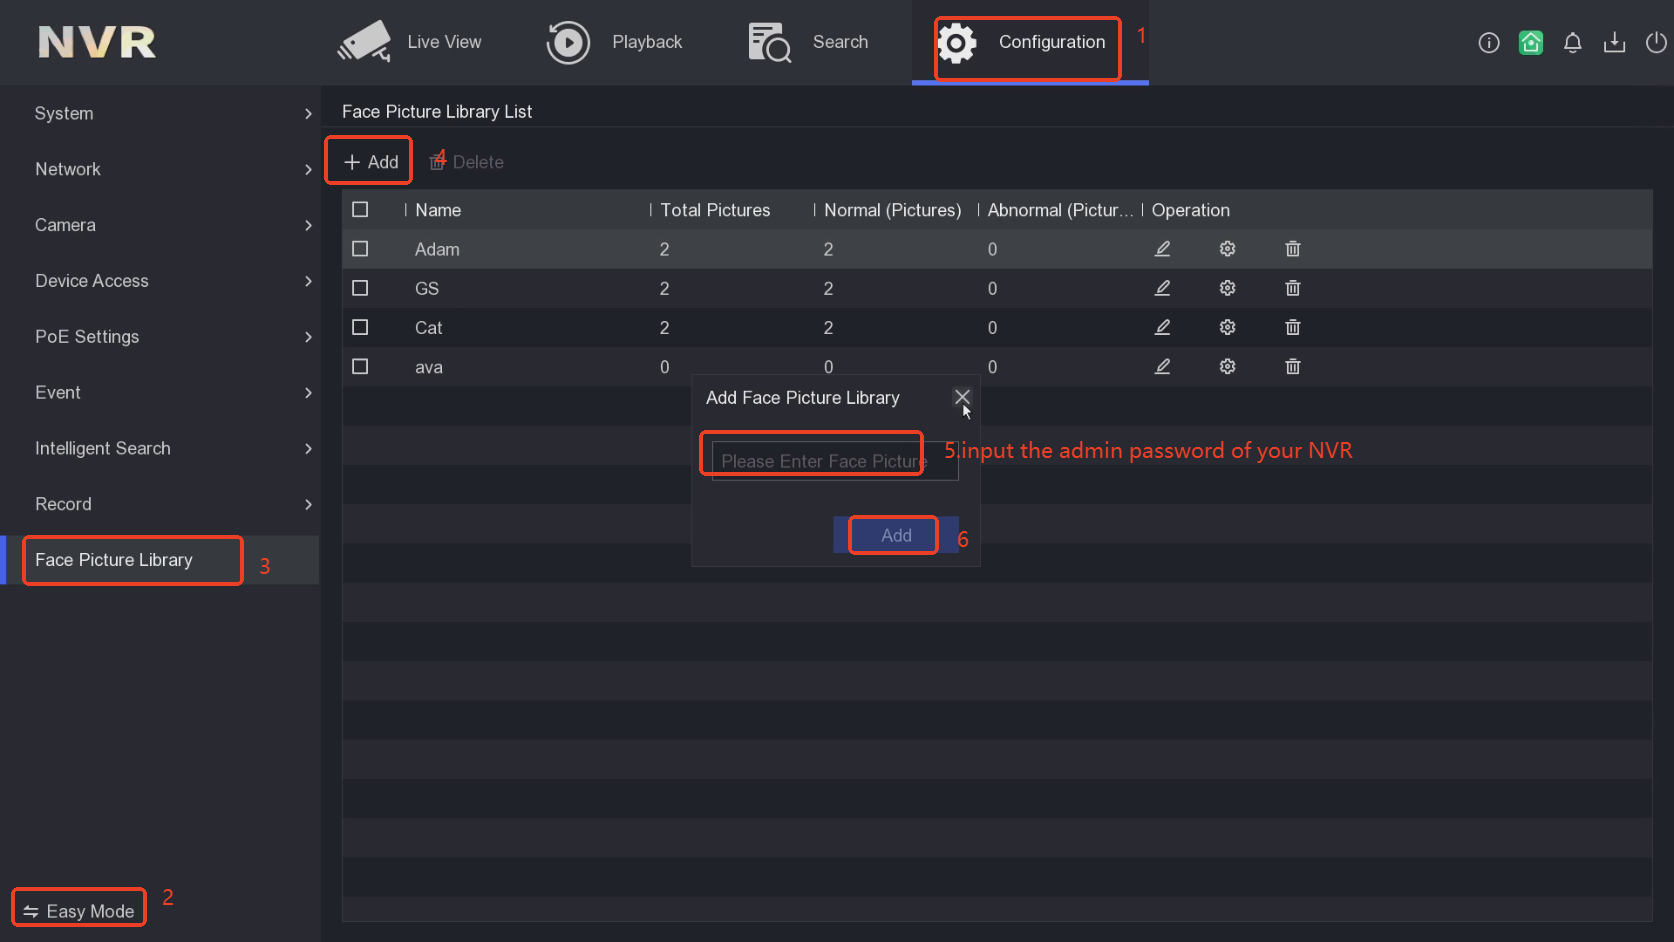Check the Adam row checkbox
Image resolution: width=1674 pixels, height=942 pixels.
360,249
